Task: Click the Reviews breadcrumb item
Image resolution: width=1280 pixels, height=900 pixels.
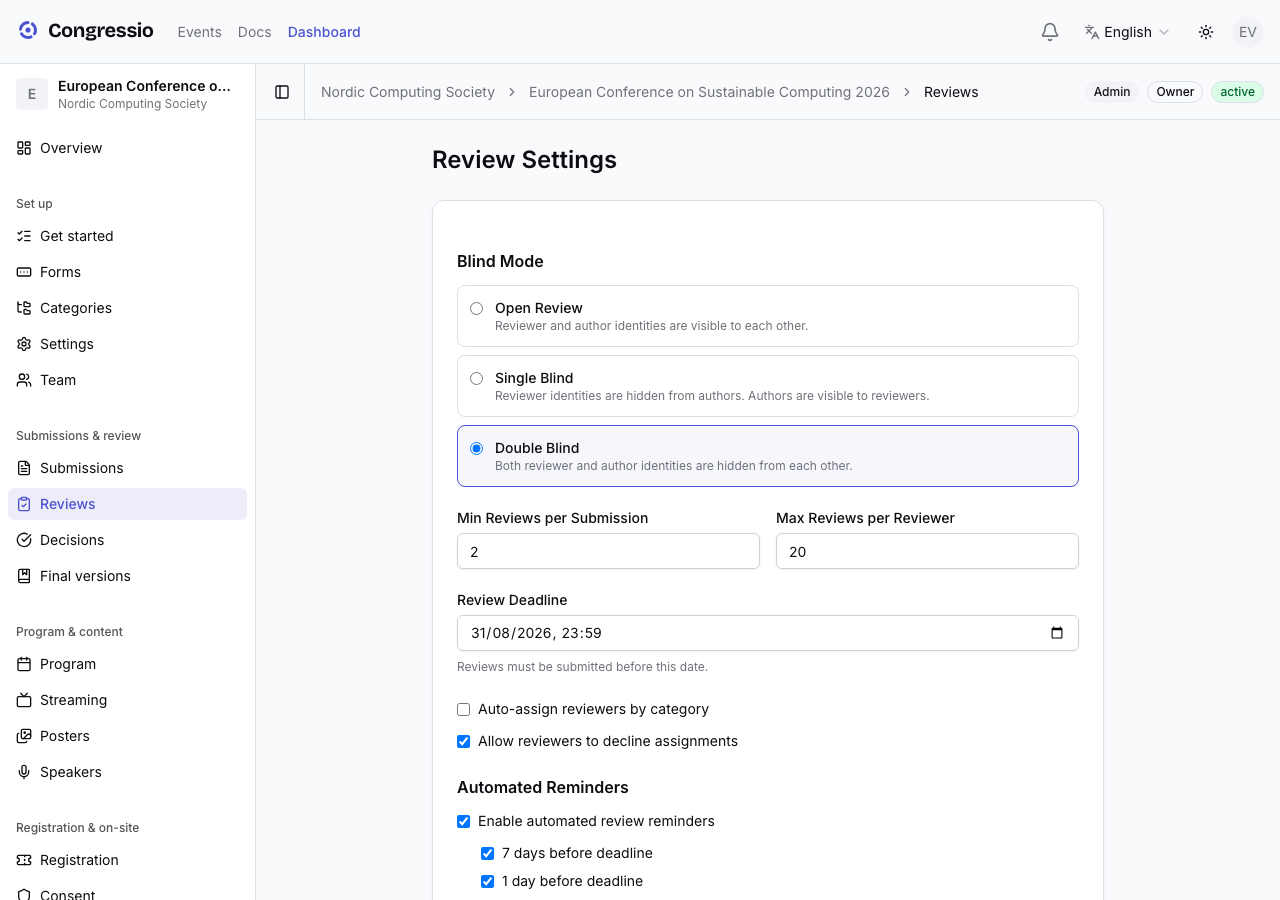Action: pyautogui.click(x=951, y=92)
